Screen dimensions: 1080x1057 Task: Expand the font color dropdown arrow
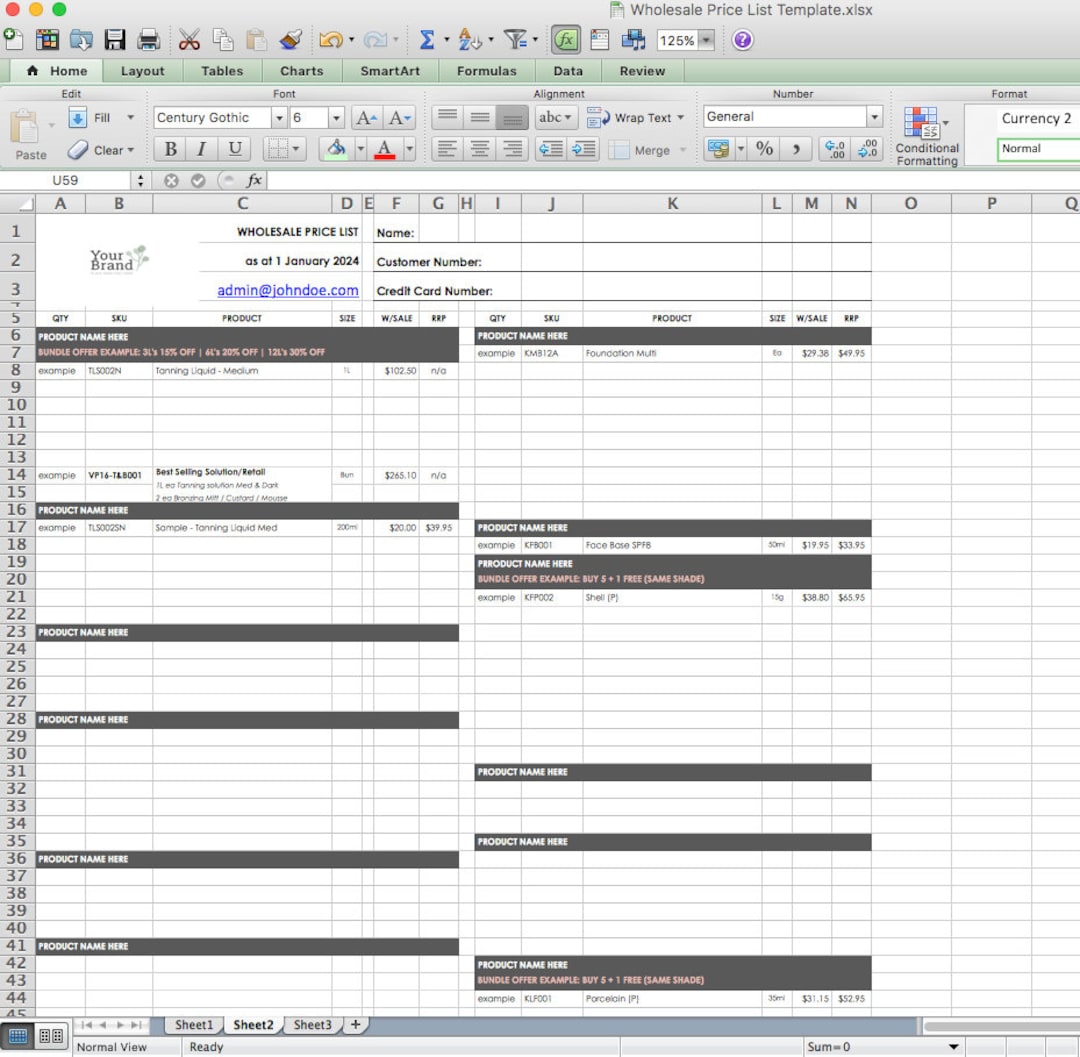click(x=409, y=149)
